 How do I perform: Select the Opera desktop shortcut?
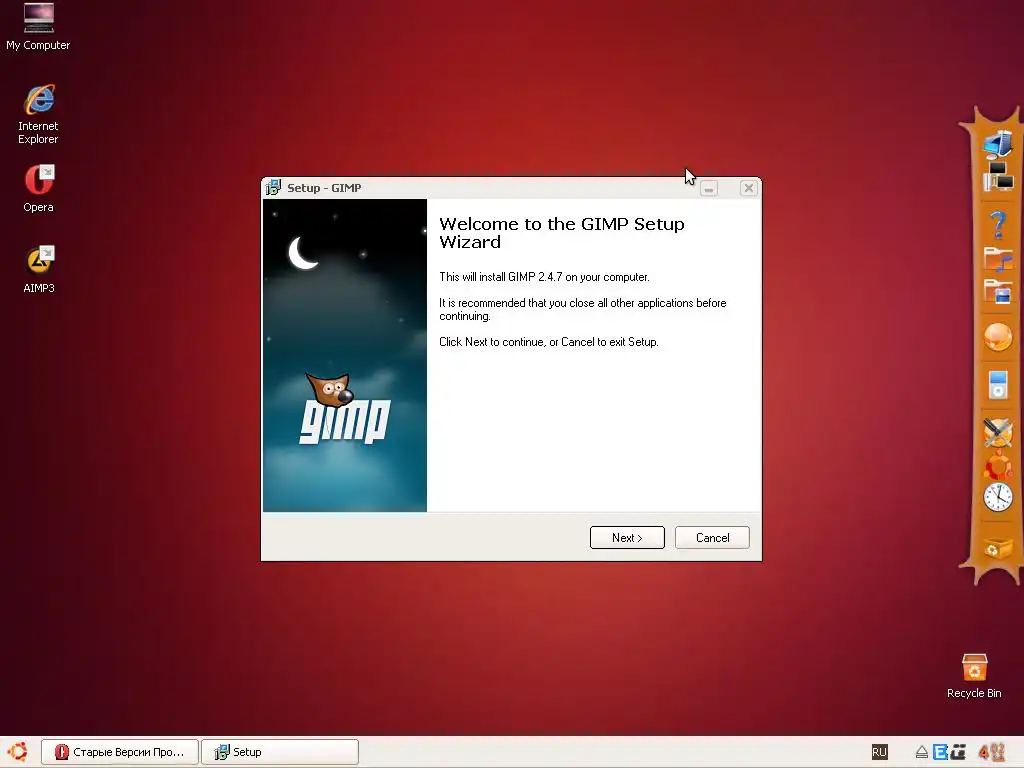pos(39,188)
